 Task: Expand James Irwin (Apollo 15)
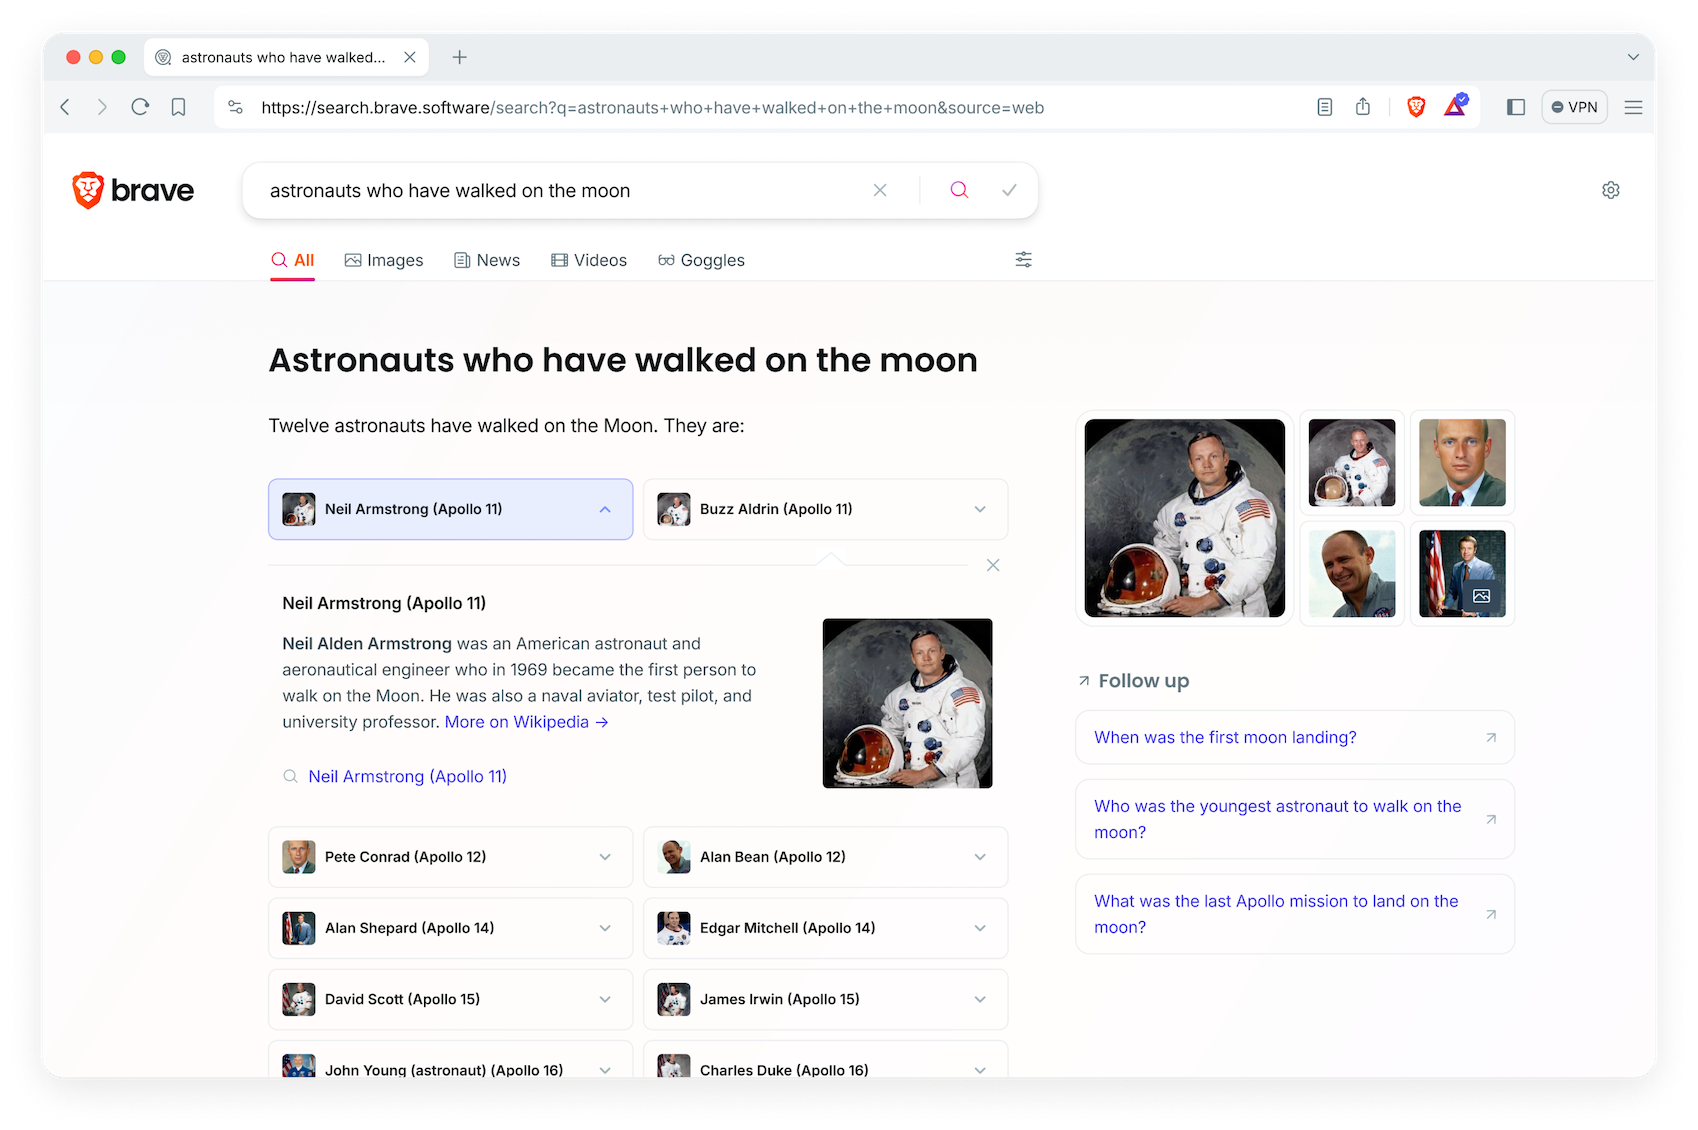pos(825,999)
